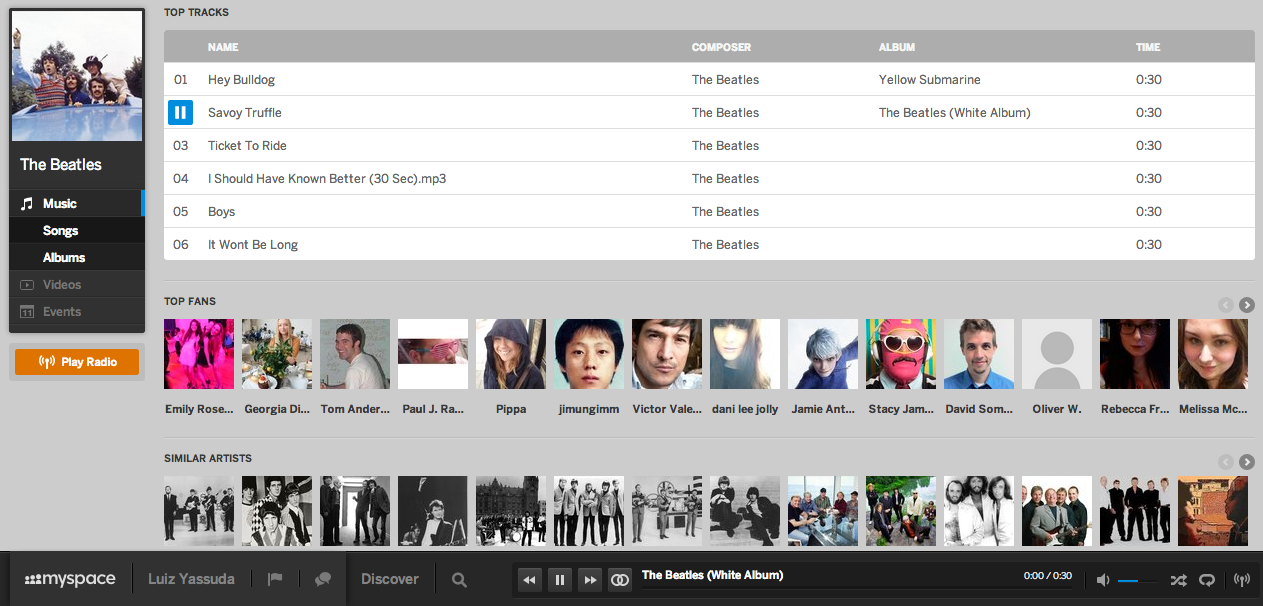This screenshot has height=606, width=1263.
Task: Open The Beatles (White Album) link in Savoy Truffle row
Action: coord(954,112)
